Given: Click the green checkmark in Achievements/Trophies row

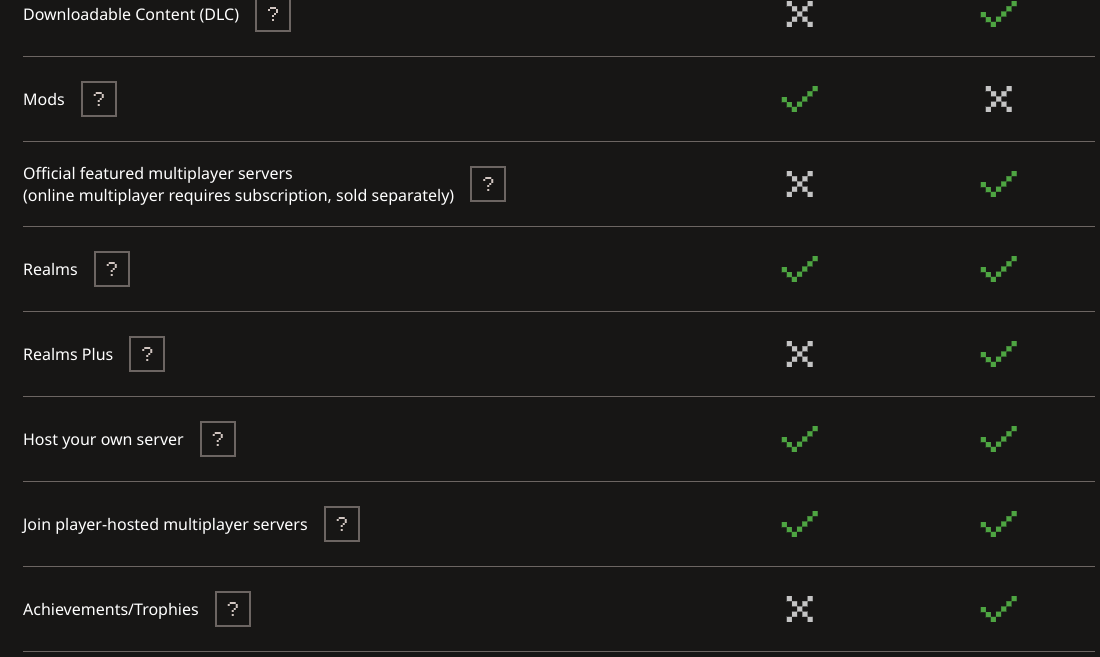Looking at the screenshot, I should click(998, 609).
